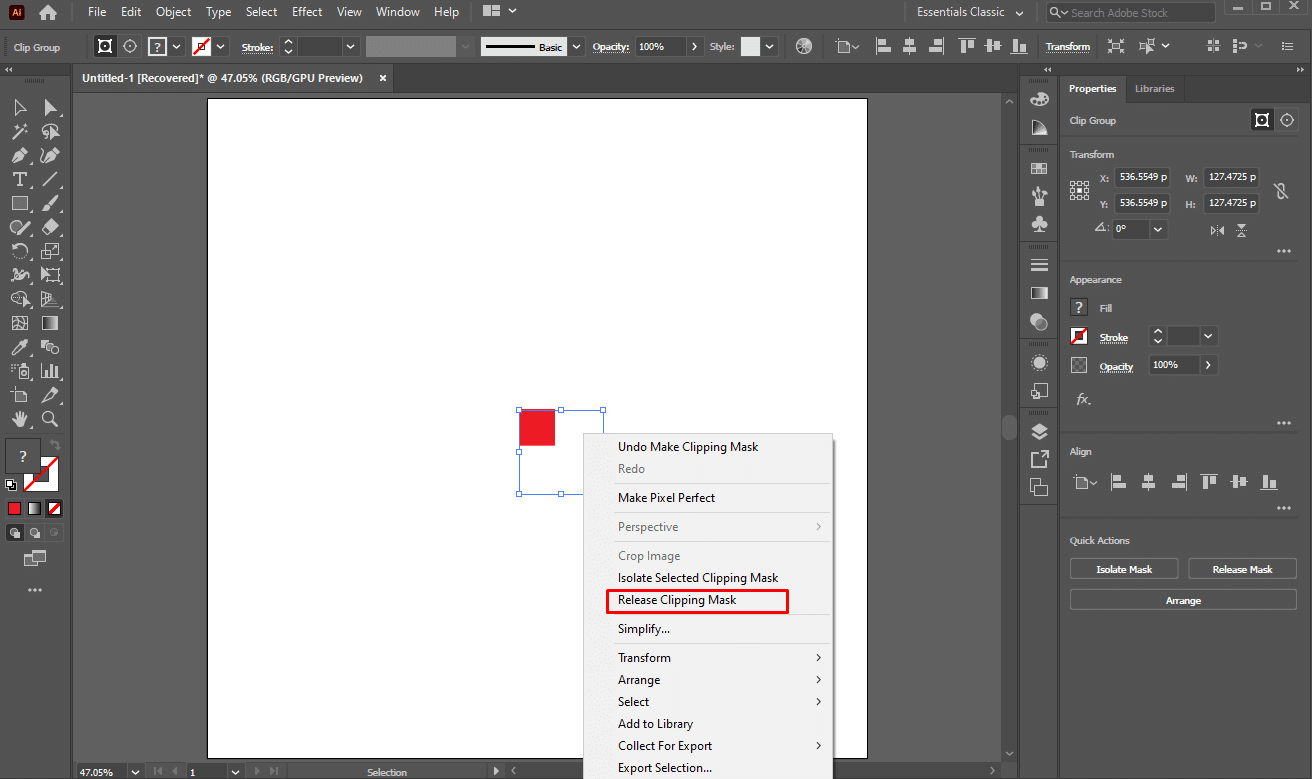
Task: Click the Search Adobe Stock field
Action: (1130, 13)
